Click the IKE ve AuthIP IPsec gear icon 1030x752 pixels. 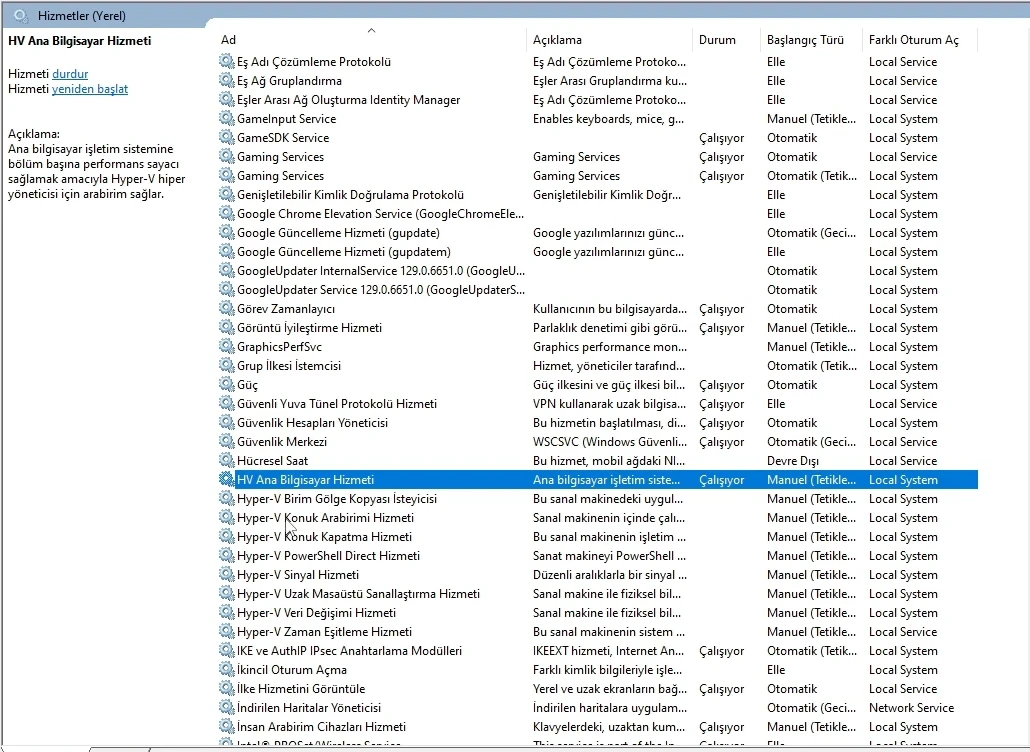[x=227, y=652]
